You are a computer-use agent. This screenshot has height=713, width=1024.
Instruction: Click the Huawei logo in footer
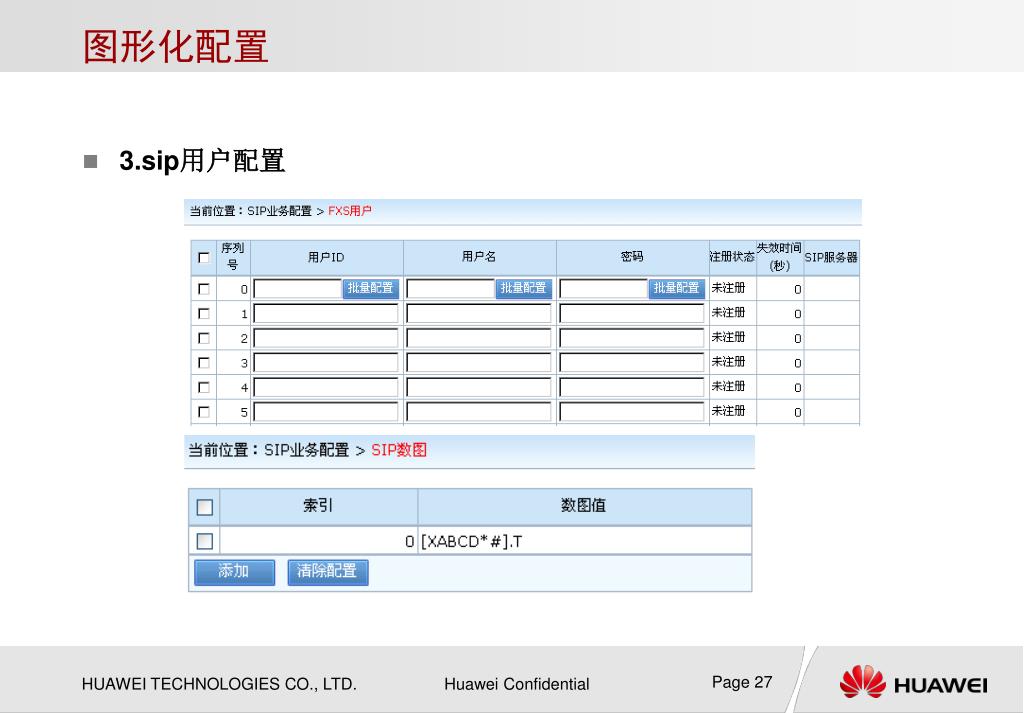[x=913, y=682]
